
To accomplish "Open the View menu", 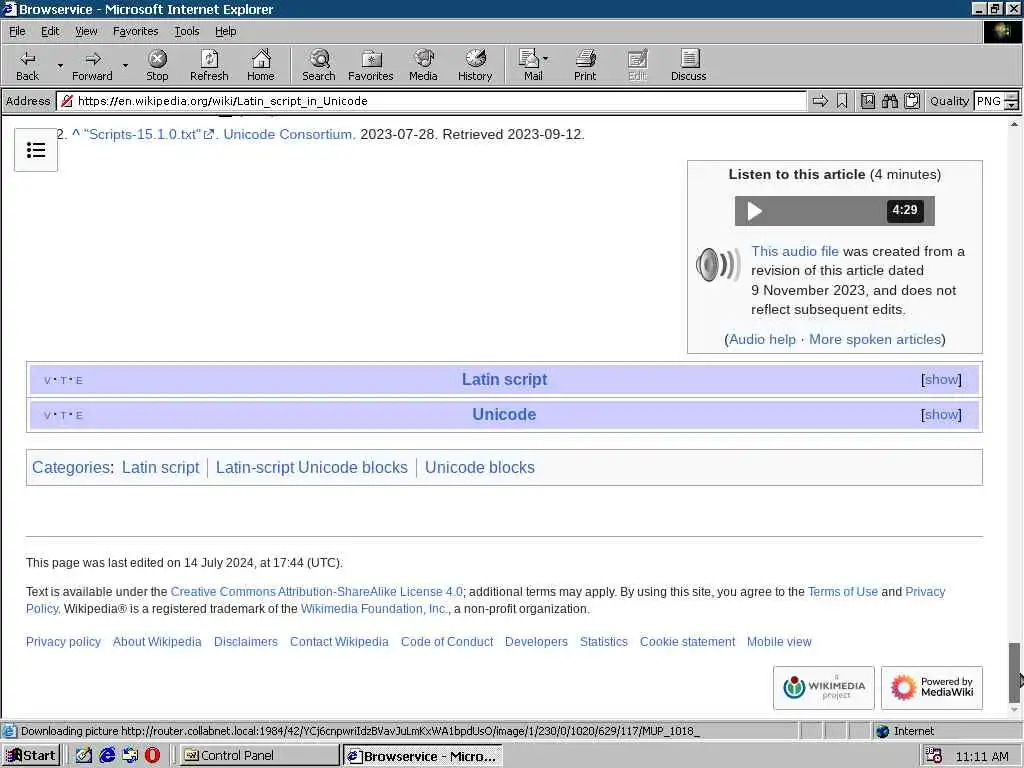I will 86,31.
